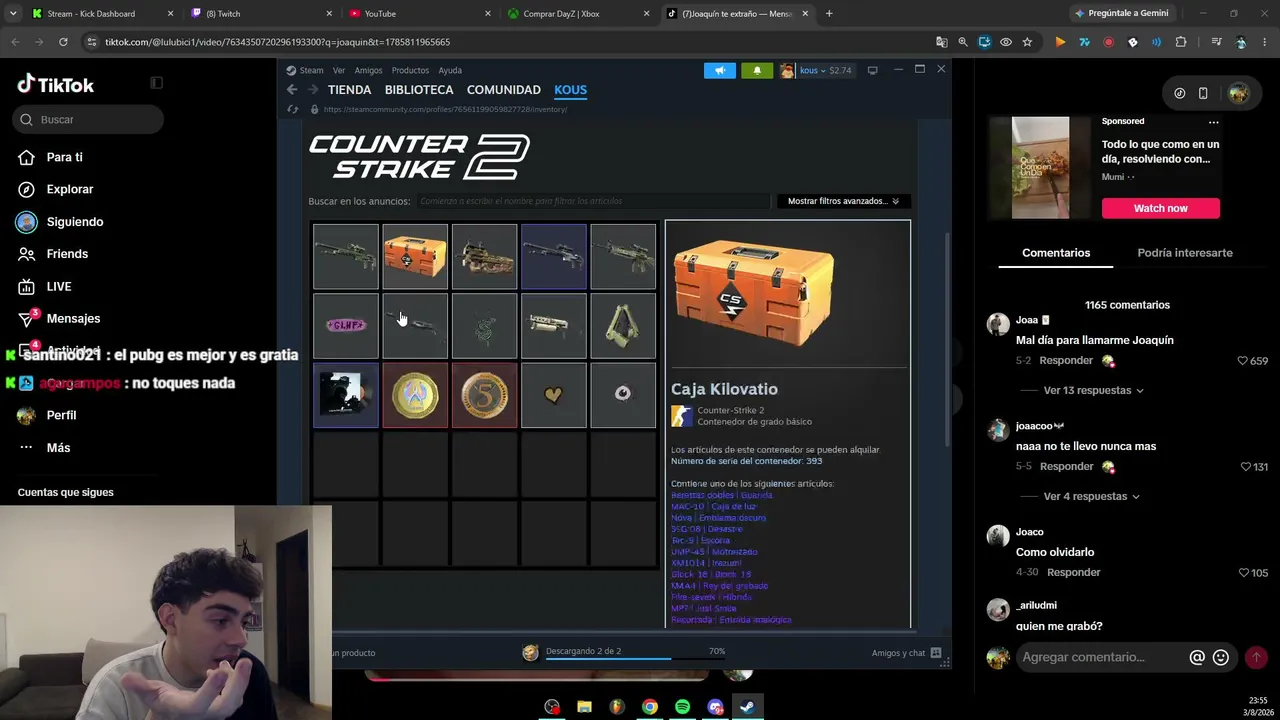Open the Ver menu in Steam
This screenshot has width=1280, height=720.
pyautogui.click(x=339, y=70)
